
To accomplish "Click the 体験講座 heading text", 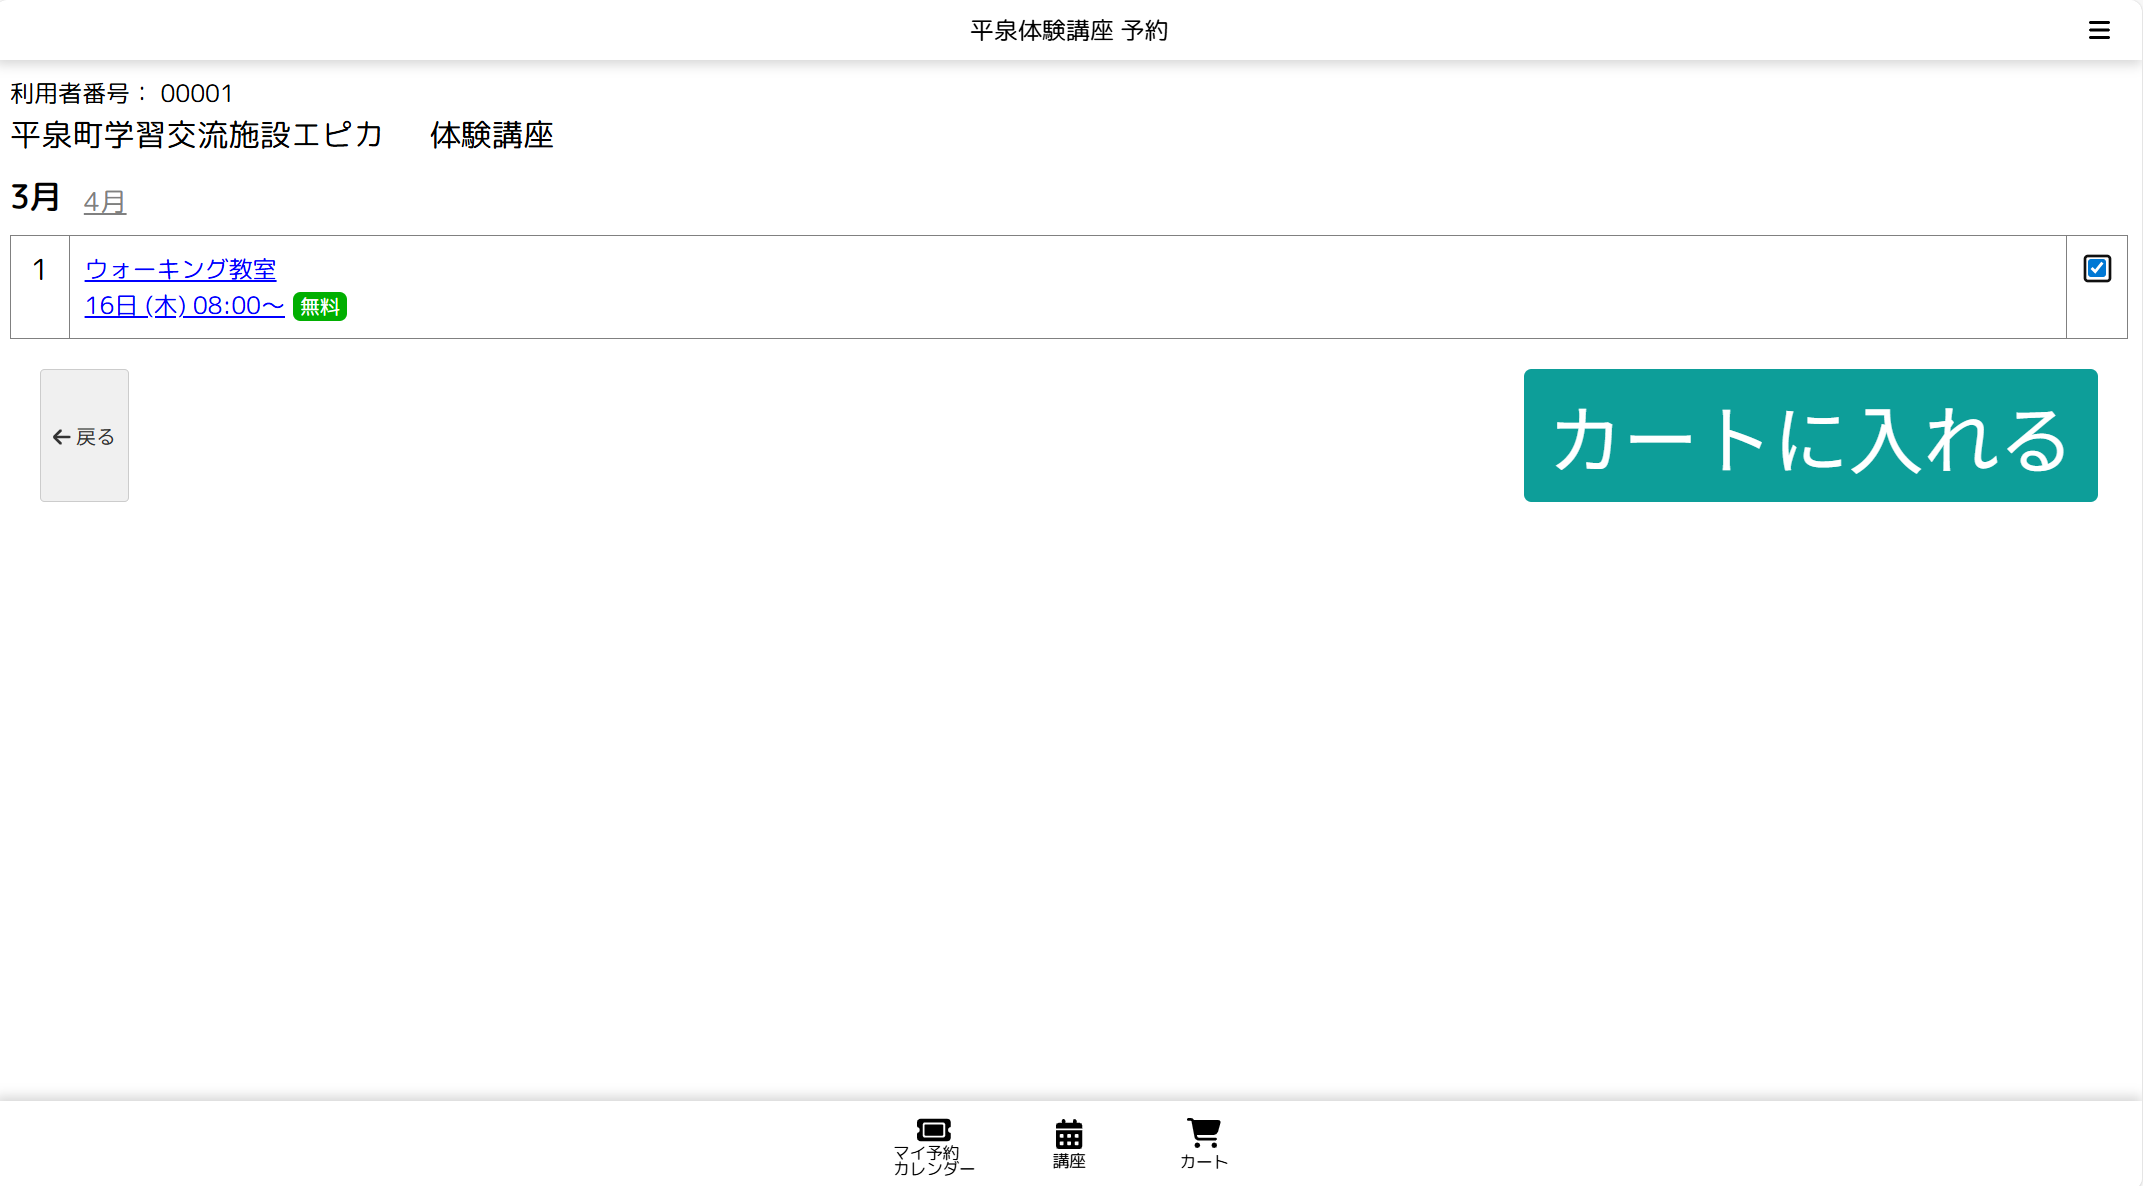I will tap(491, 135).
